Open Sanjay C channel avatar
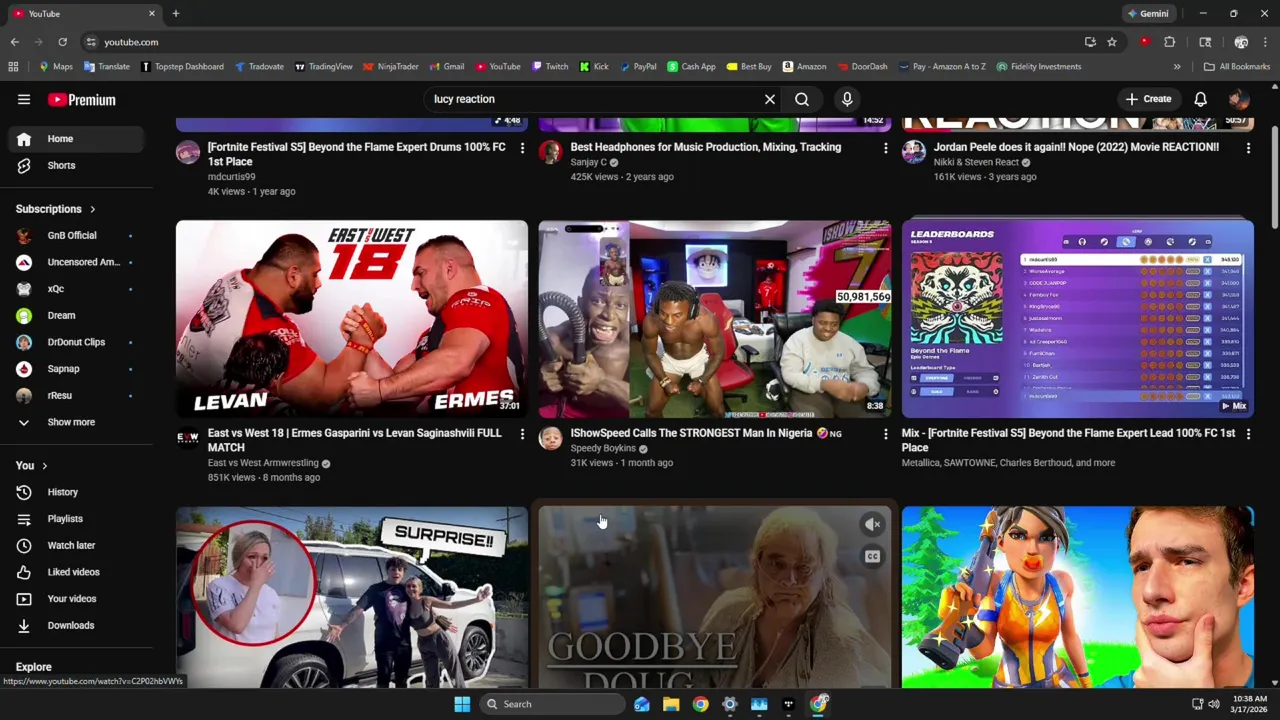Screen dimensions: 1280x720 click(551, 152)
